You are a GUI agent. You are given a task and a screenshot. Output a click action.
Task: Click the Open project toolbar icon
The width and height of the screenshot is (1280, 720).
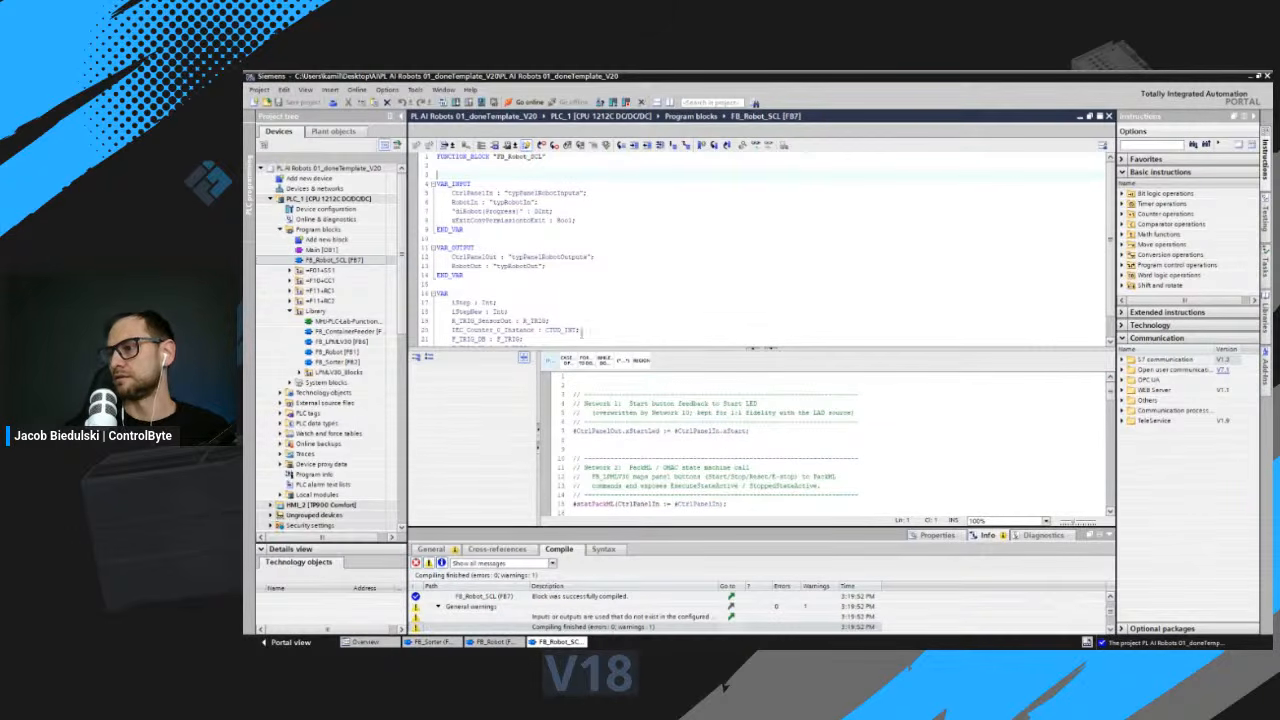coord(265,102)
